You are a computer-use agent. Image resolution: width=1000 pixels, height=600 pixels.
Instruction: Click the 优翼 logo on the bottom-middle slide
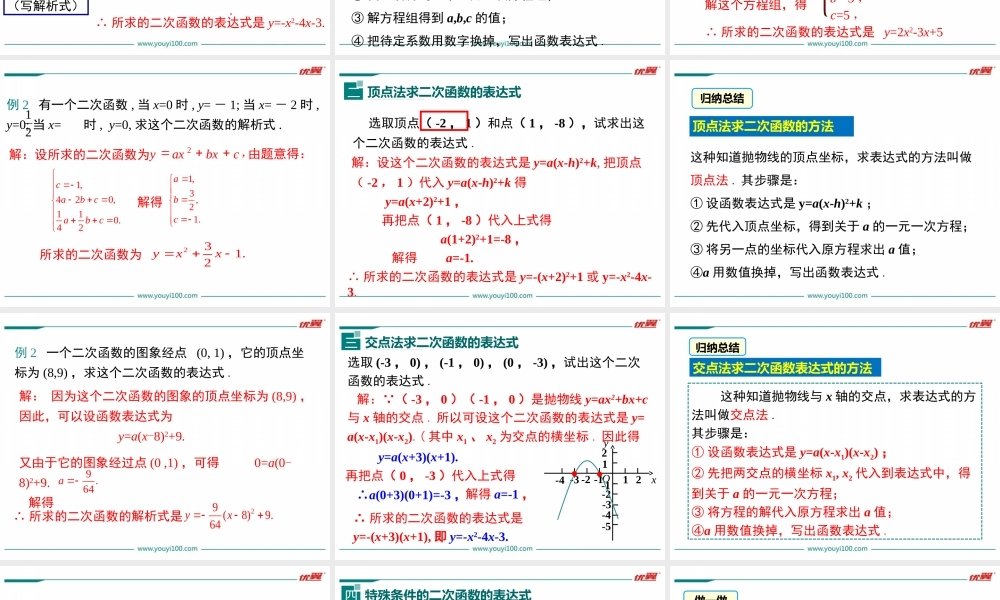point(644,578)
